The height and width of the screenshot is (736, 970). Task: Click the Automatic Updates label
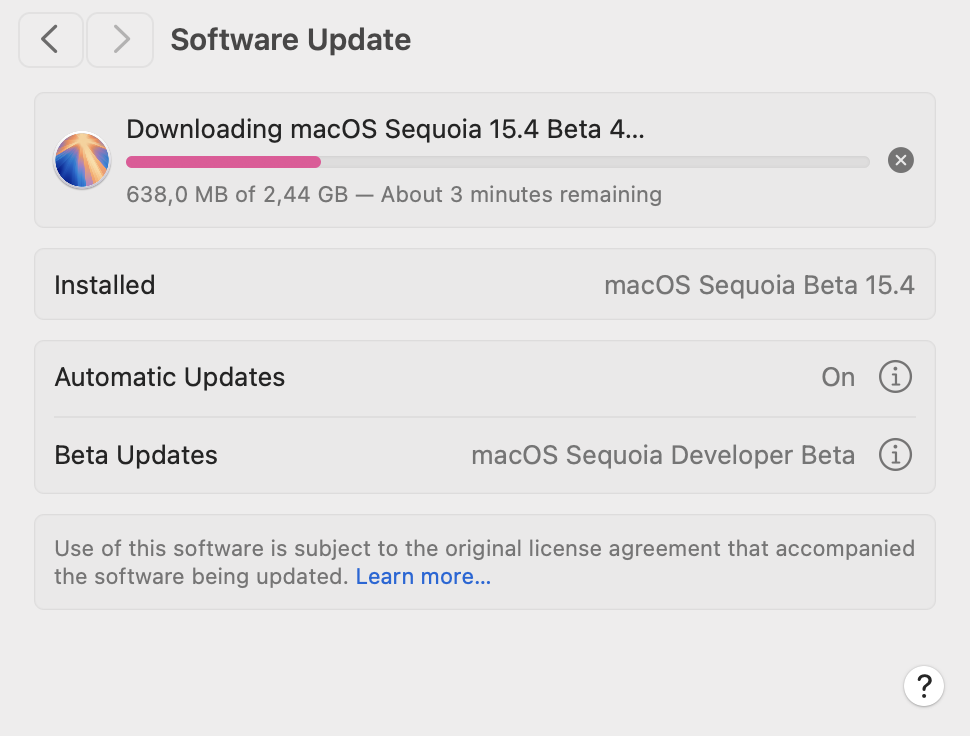coord(170,377)
